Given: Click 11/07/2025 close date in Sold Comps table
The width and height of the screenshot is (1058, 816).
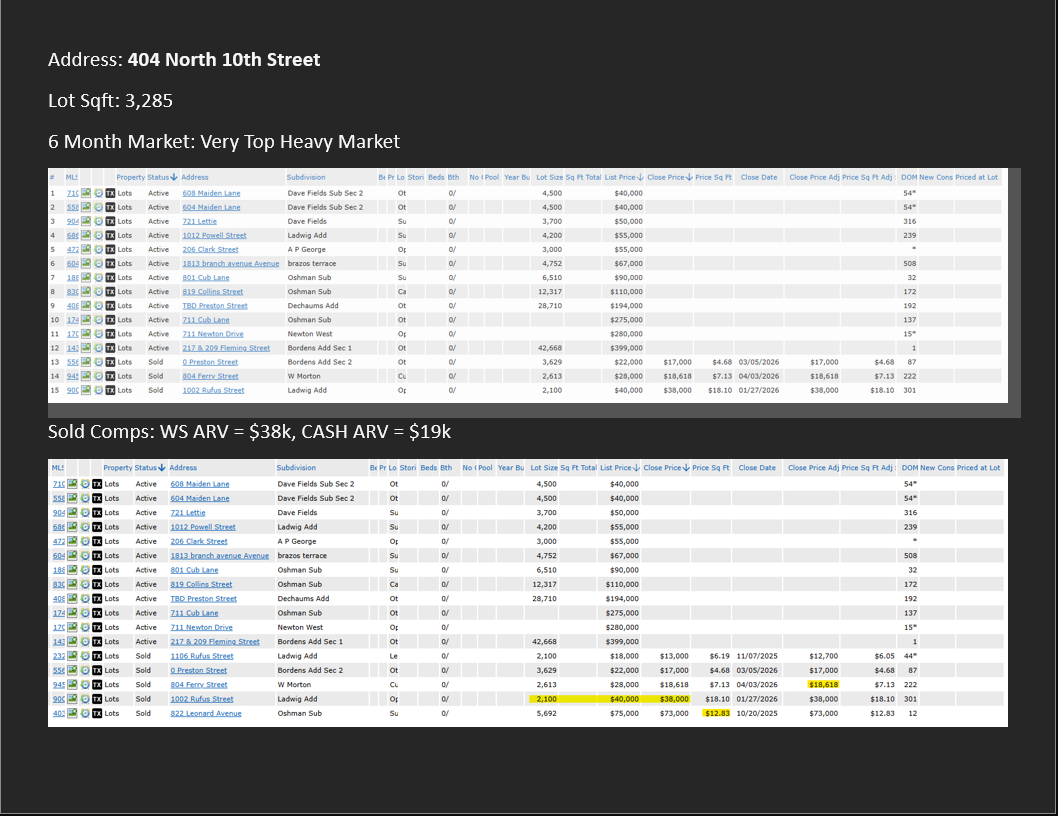Looking at the screenshot, I should [757, 656].
